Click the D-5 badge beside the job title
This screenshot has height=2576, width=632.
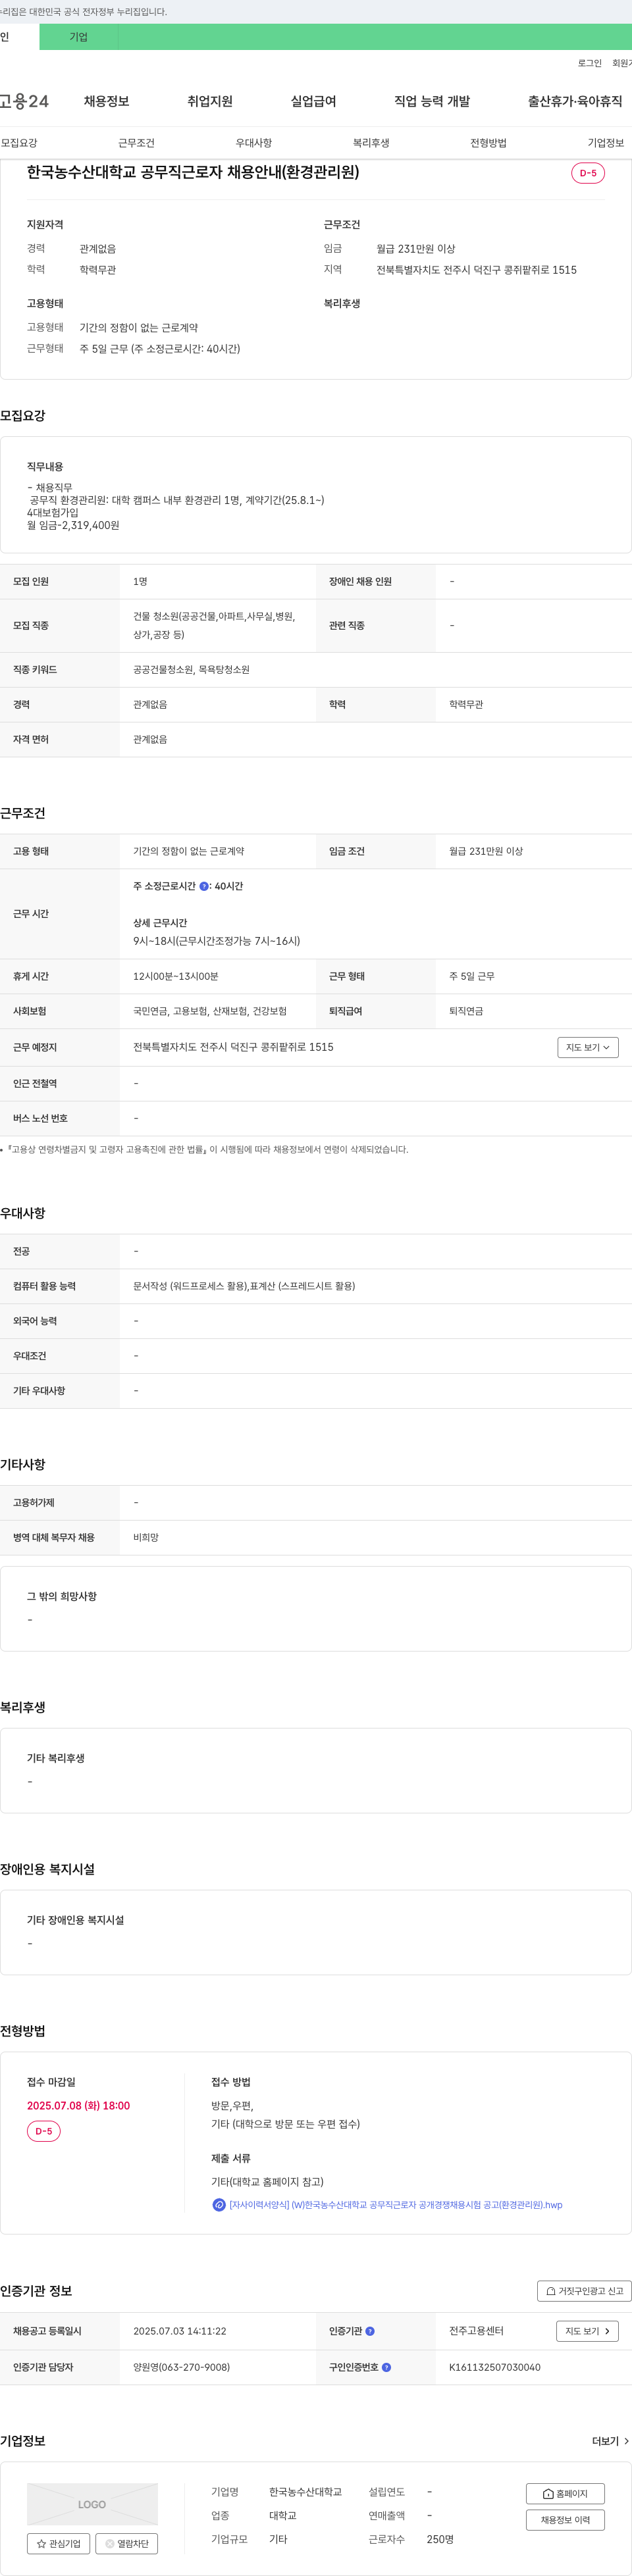588,173
